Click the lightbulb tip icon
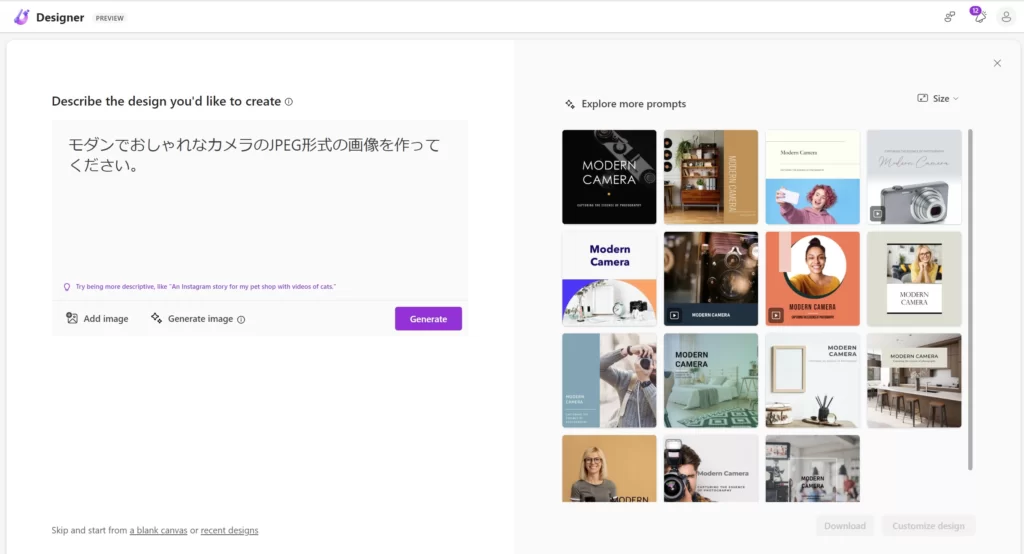 coord(67,287)
